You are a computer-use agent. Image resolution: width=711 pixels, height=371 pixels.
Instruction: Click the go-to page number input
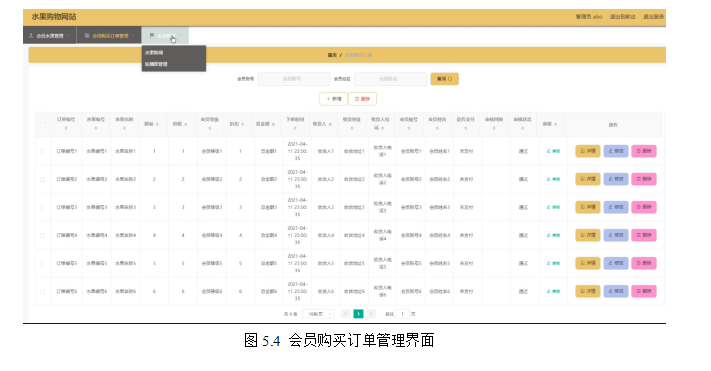[x=402, y=314]
